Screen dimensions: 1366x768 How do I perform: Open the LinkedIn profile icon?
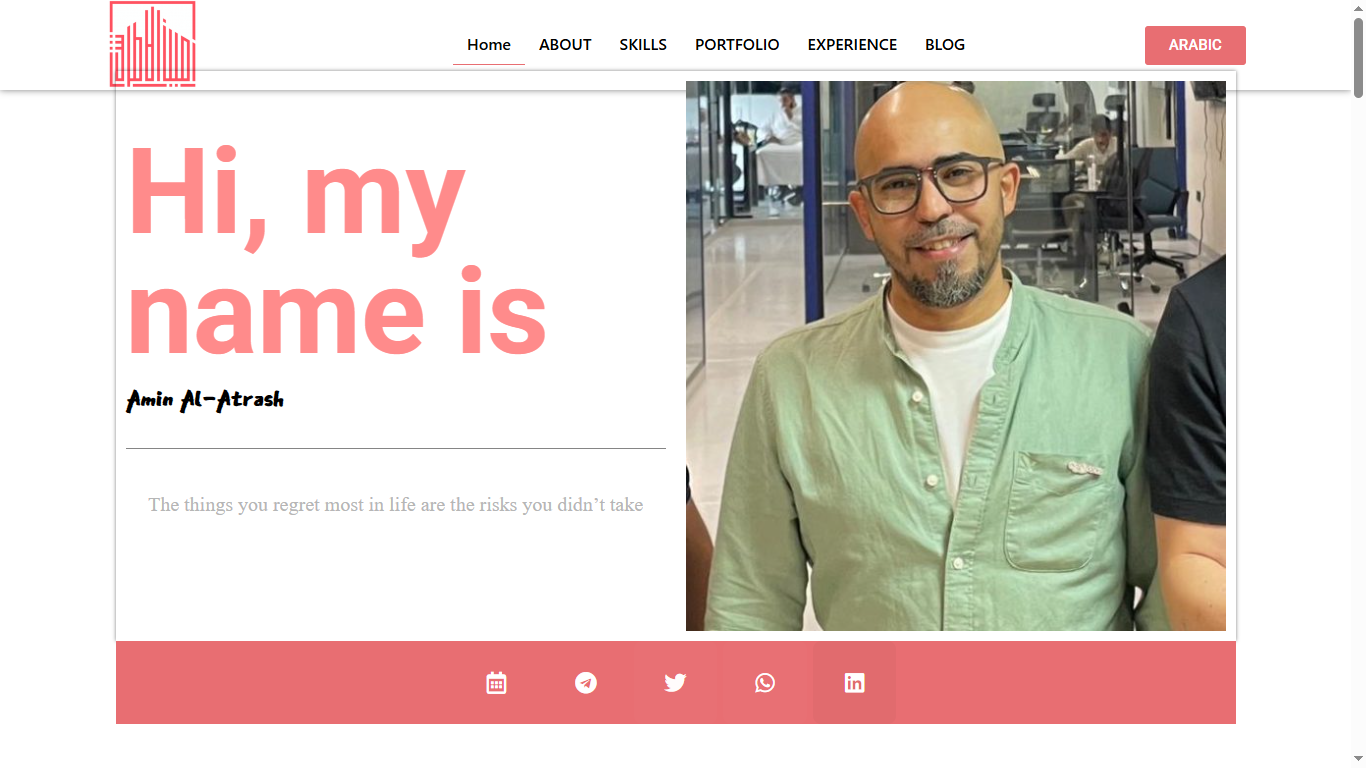(x=854, y=683)
